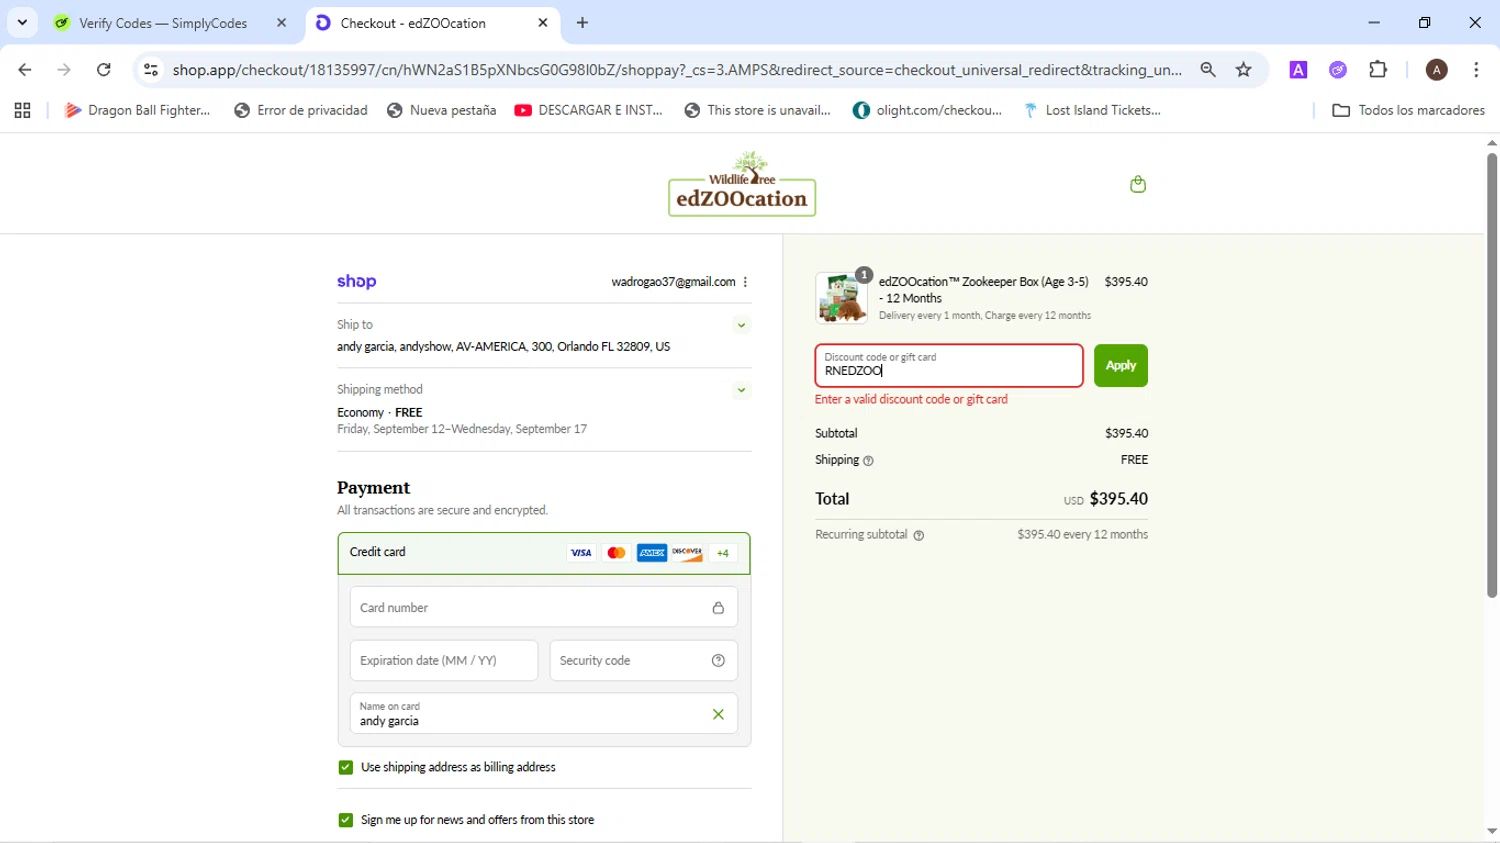Open the bookmarks apps grid icon
Image resolution: width=1500 pixels, height=843 pixels.
coord(22,110)
